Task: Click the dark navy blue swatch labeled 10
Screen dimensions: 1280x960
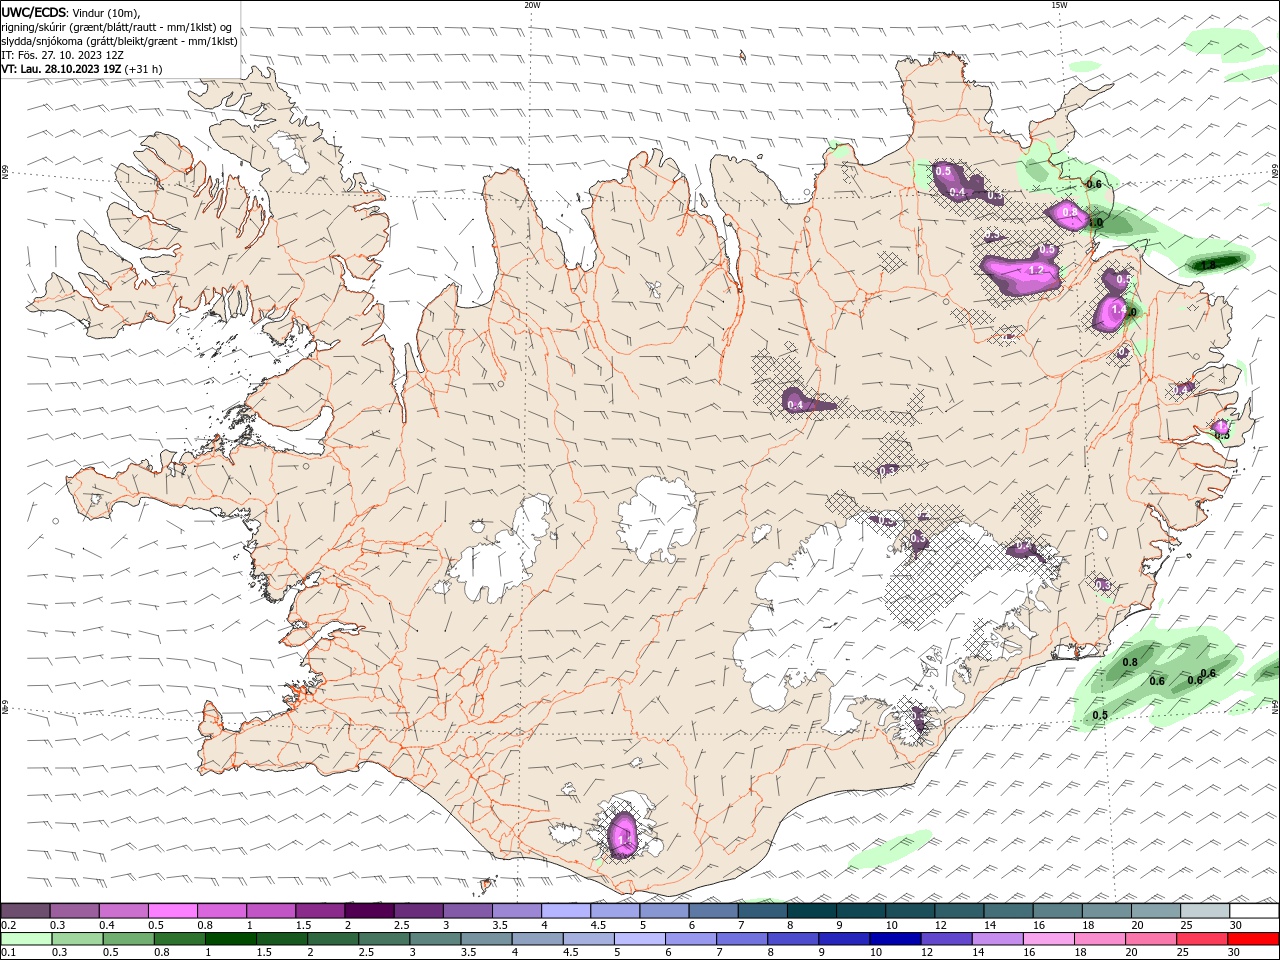Action: tap(893, 939)
